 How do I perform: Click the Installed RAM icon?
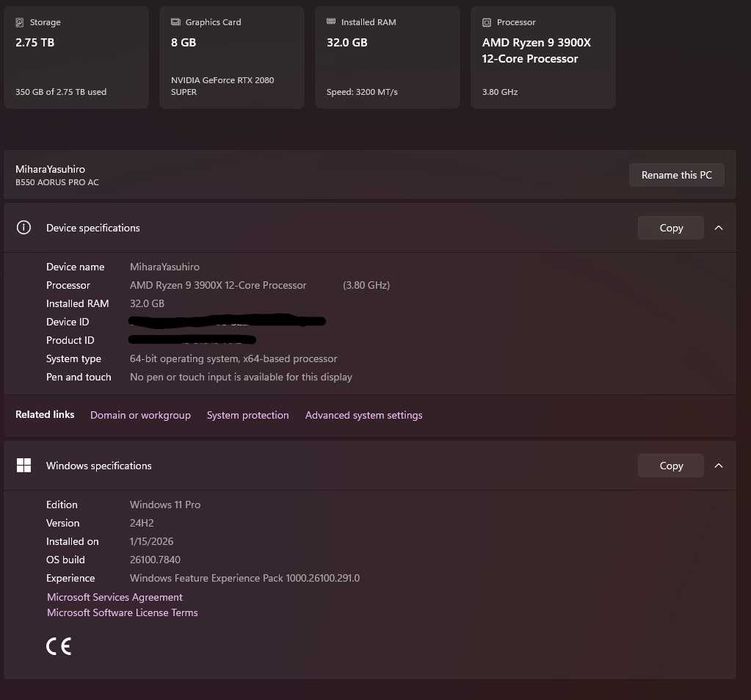tap(331, 22)
